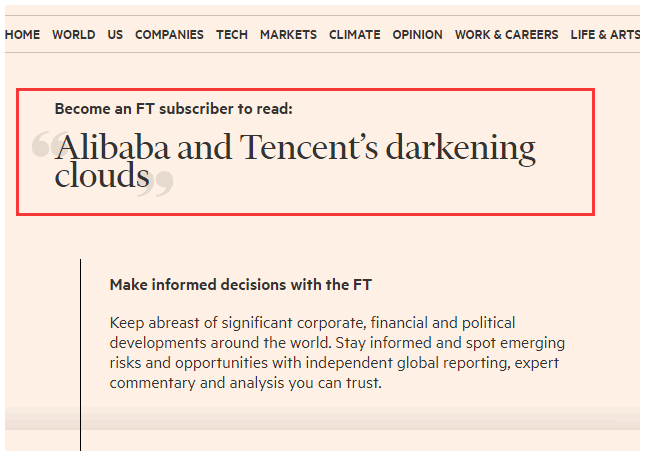
Task: Open the HOME navigation item
Action: coord(22,34)
